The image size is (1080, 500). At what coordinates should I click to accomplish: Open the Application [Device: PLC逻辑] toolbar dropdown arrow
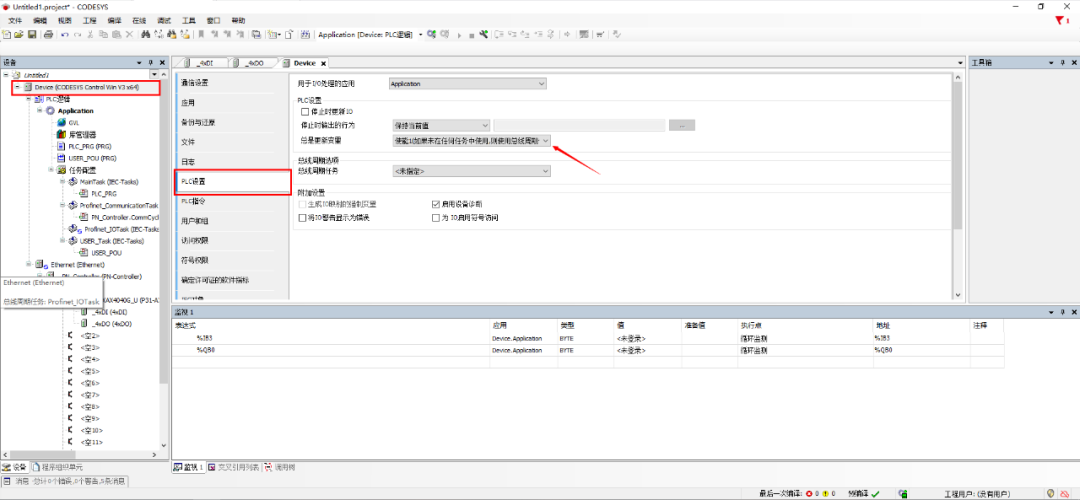click(421, 34)
